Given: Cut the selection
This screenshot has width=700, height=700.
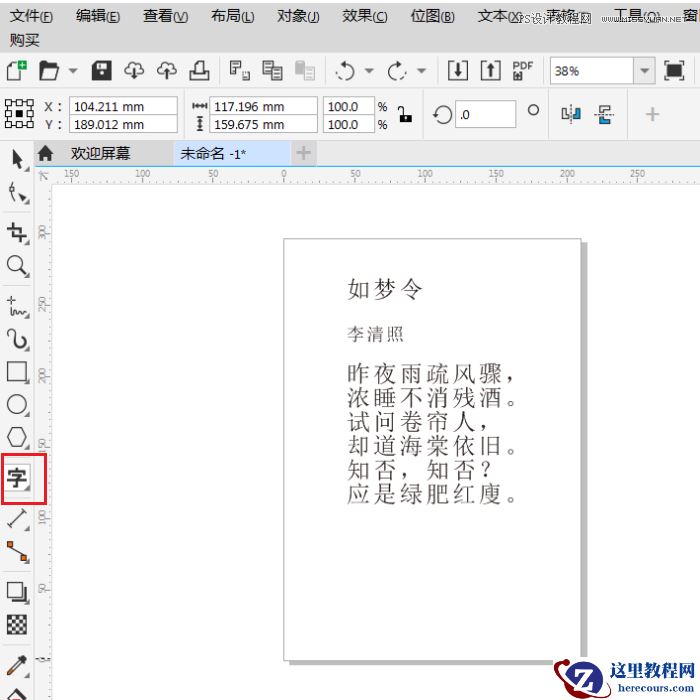Looking at the screenshot, I should point(239,71).
